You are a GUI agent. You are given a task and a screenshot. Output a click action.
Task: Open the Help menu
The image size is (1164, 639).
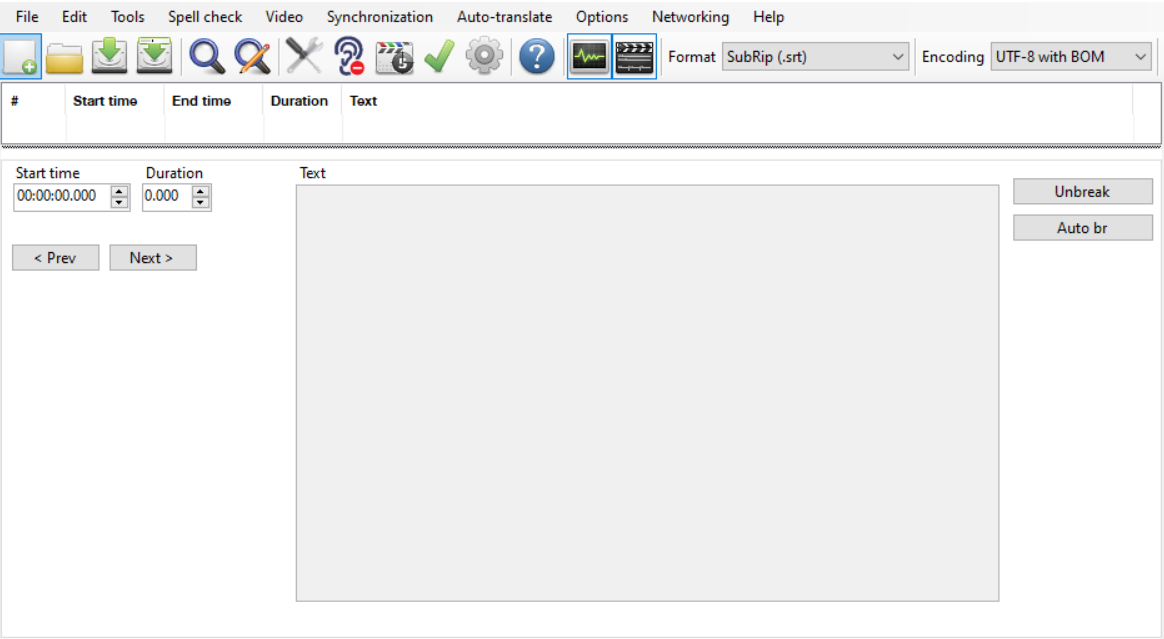768,16
